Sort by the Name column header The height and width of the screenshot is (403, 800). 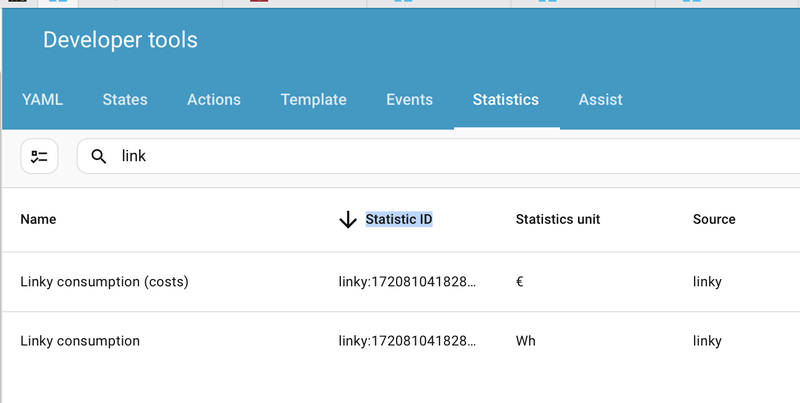point(38,219)
